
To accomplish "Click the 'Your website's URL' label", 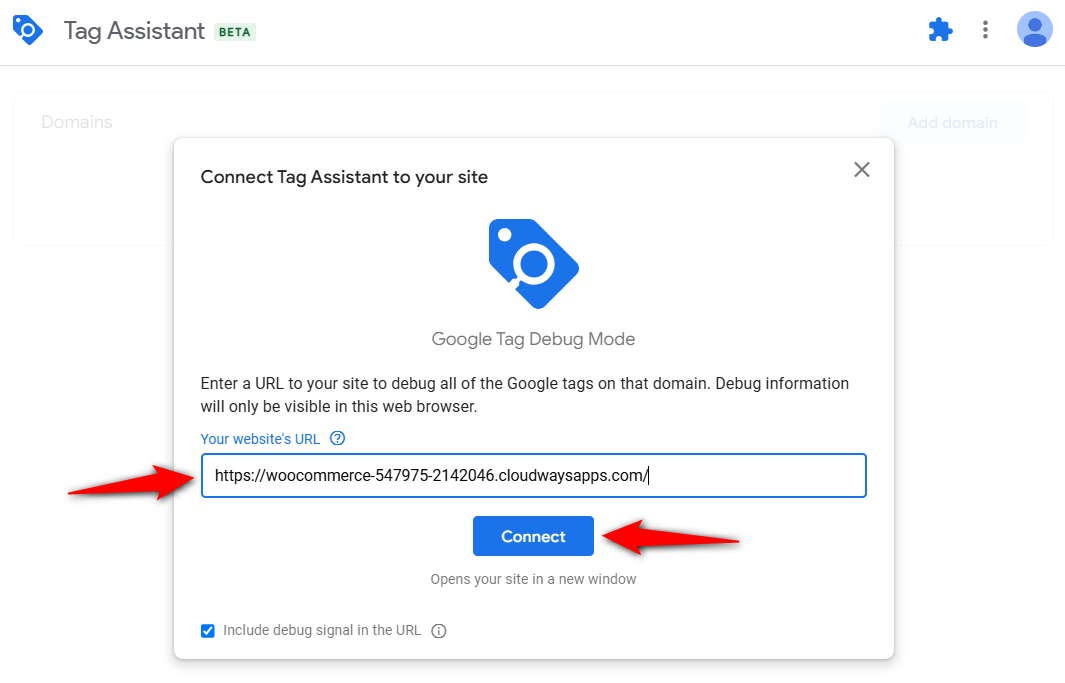I will (260, 439).
